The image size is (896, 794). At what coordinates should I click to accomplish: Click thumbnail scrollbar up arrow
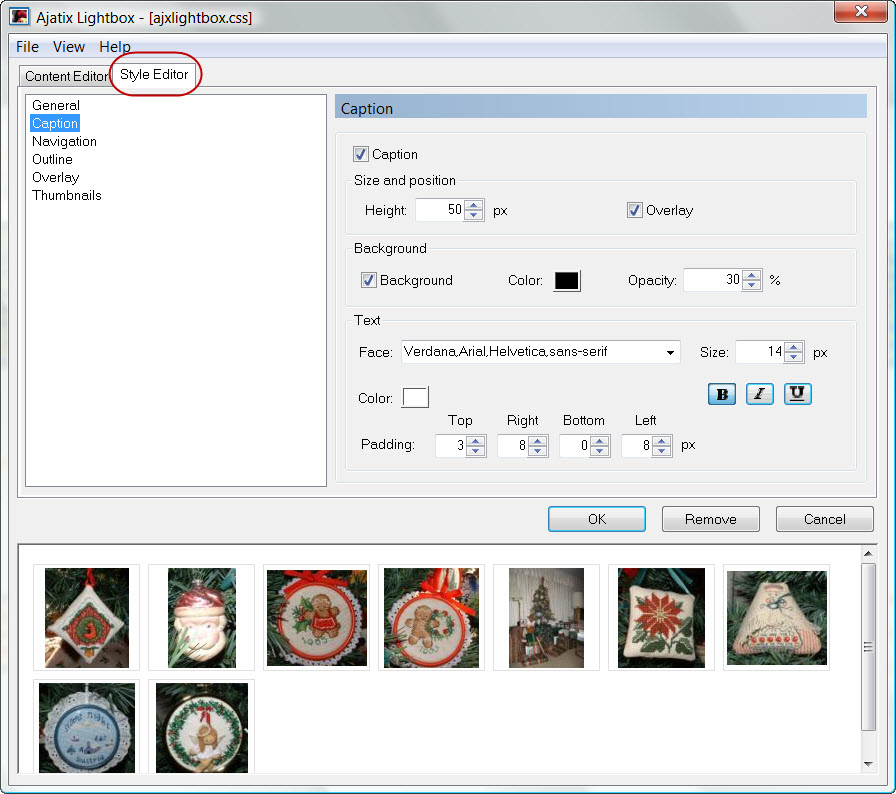[x=868, y=554]
